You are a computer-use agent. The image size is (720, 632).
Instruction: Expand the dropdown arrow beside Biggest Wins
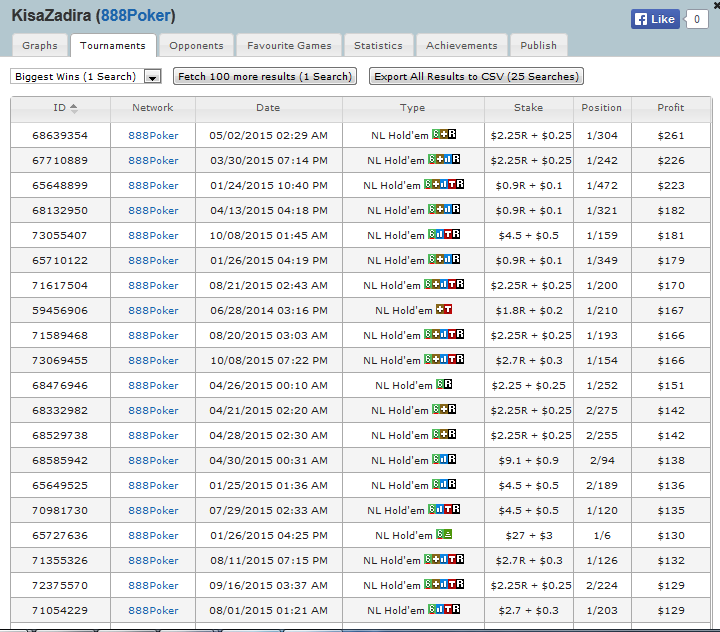(152, 77)
